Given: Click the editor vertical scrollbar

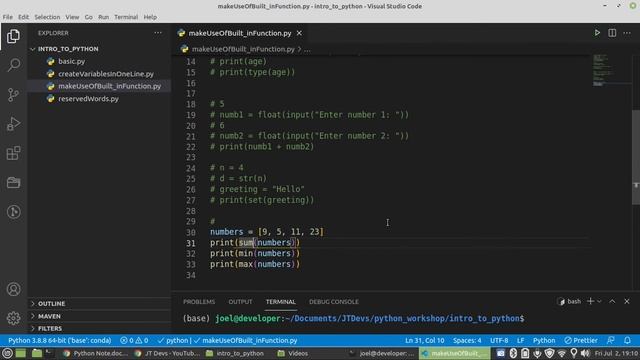Looking at the screenshot, I should [636, 157].
